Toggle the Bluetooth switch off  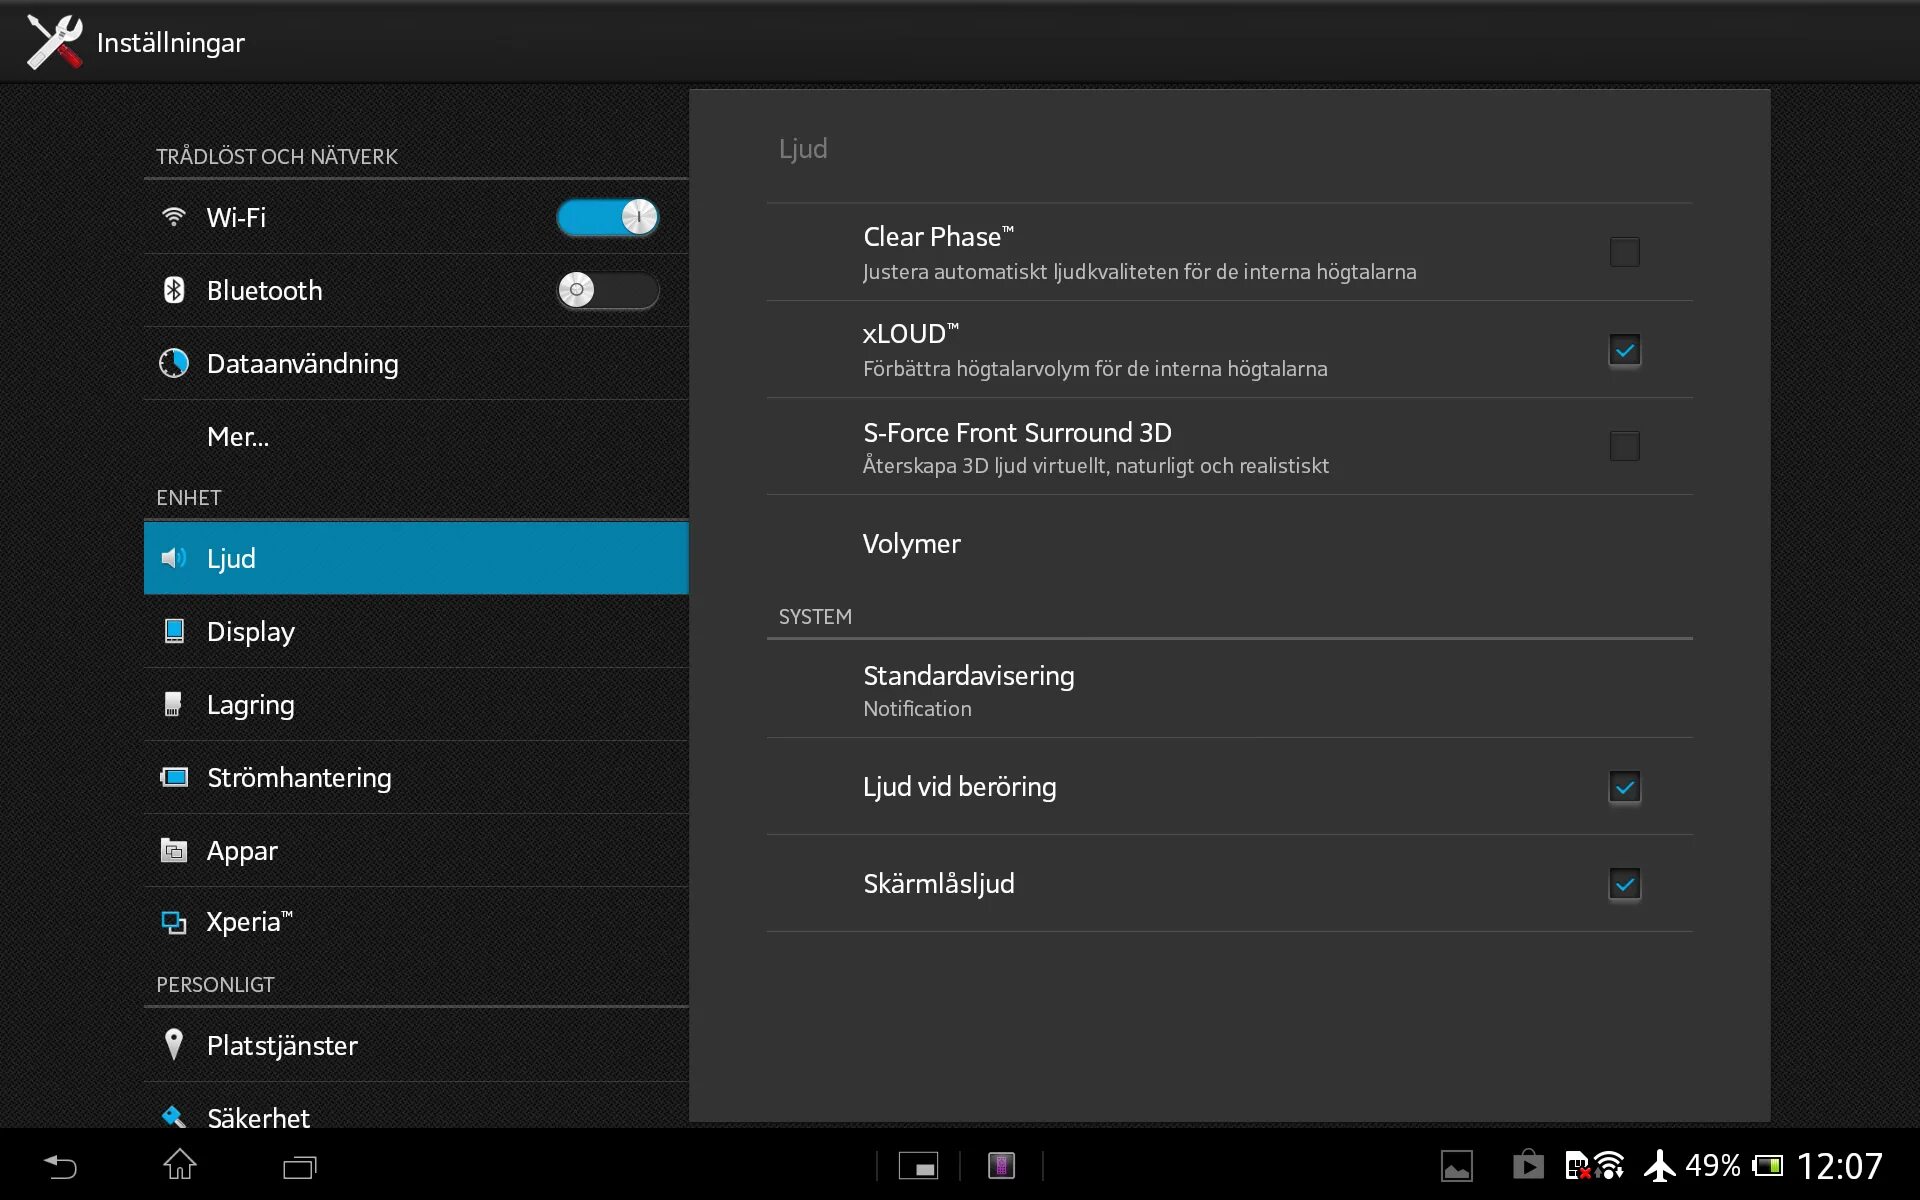(605, 289)
